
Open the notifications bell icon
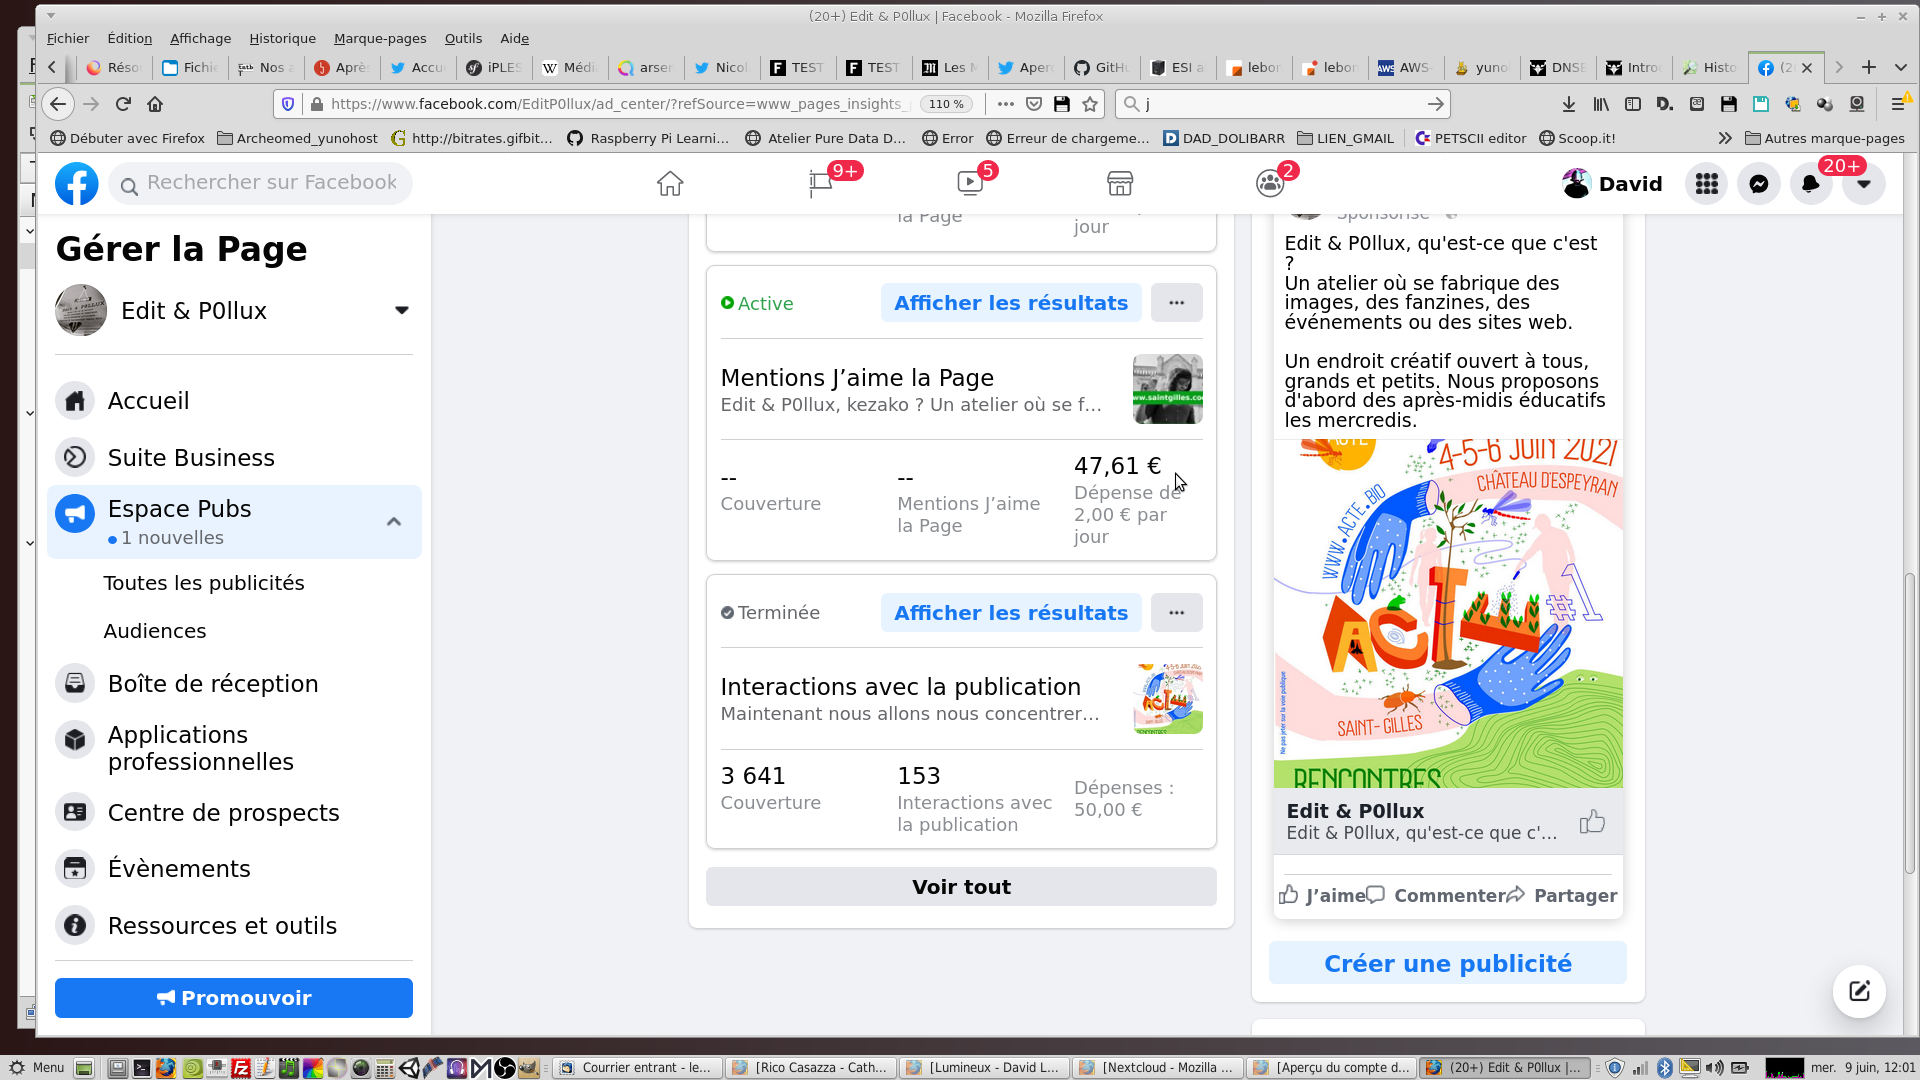1810,184
